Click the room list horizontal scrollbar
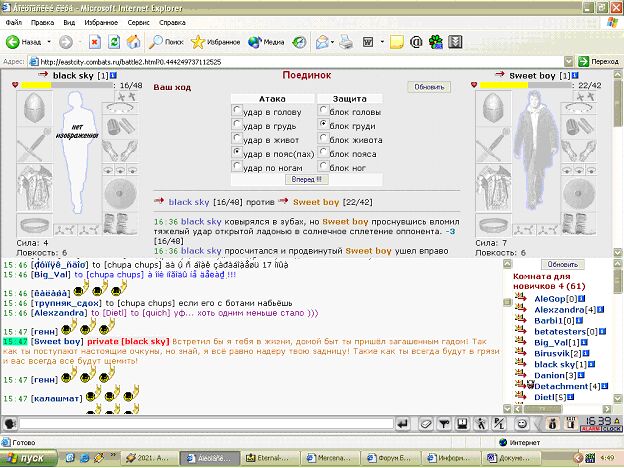The height and width of the screenshot is (468, 624). [x=561, y=409]
